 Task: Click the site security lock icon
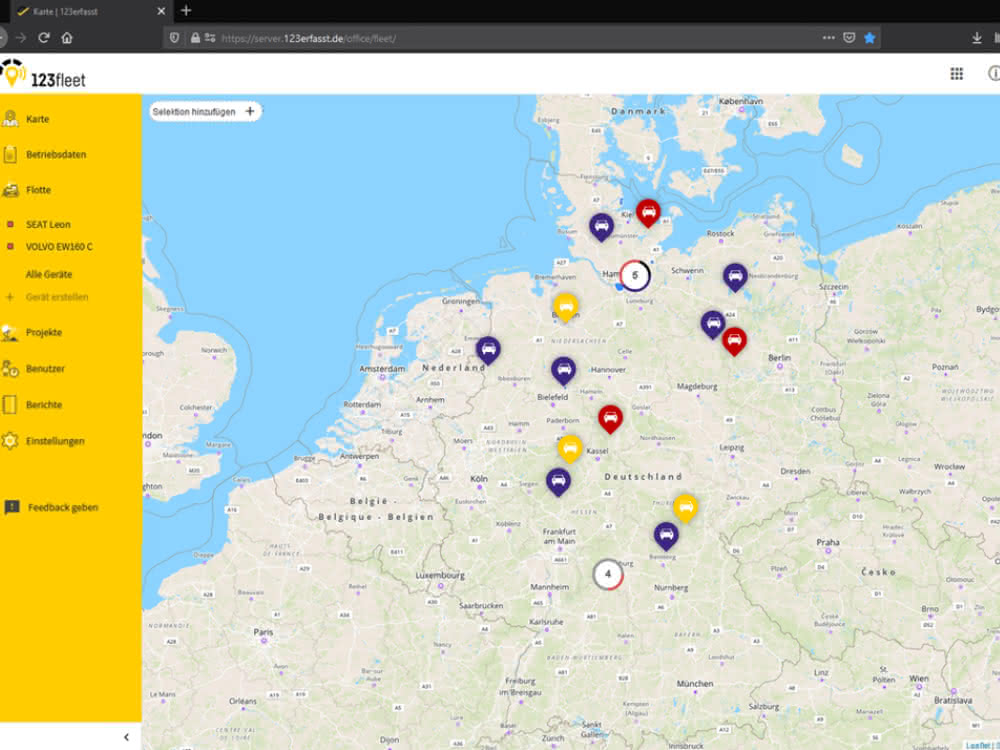[196, 38]
